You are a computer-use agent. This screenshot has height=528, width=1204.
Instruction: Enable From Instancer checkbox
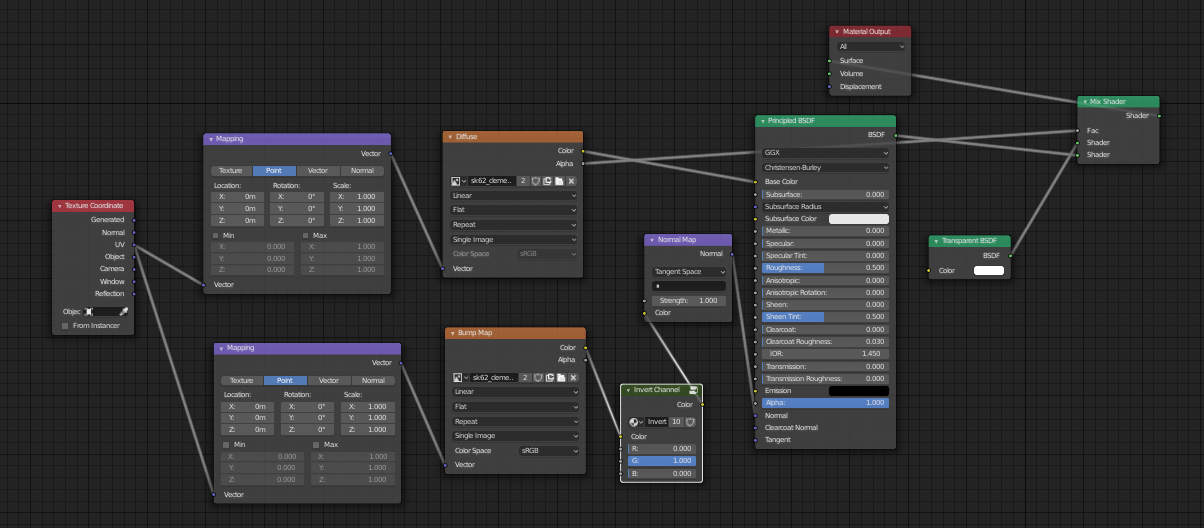66,325
